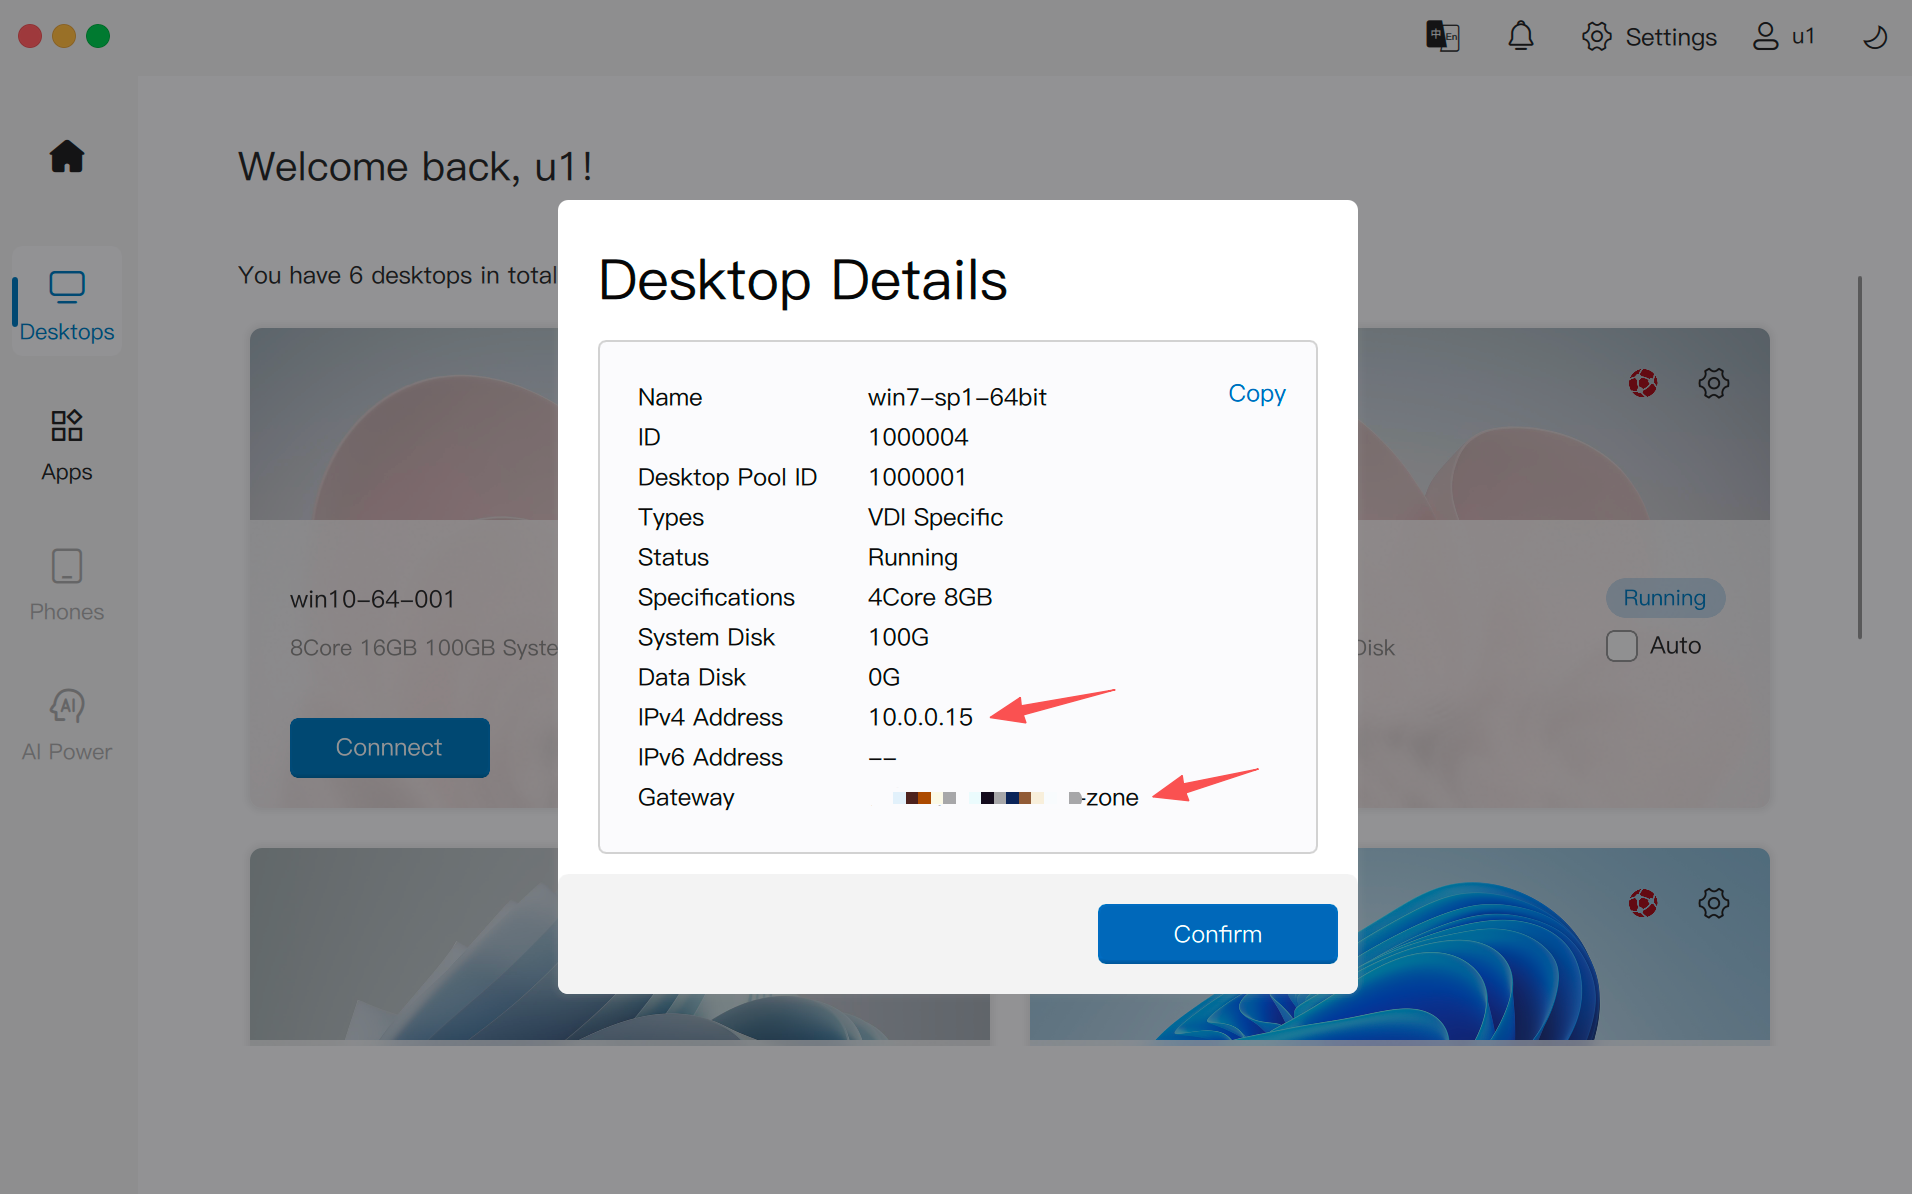This screenshot has width=1912, height=1194.
Task: Copy the desktop details
Action: click(1256, 394)
